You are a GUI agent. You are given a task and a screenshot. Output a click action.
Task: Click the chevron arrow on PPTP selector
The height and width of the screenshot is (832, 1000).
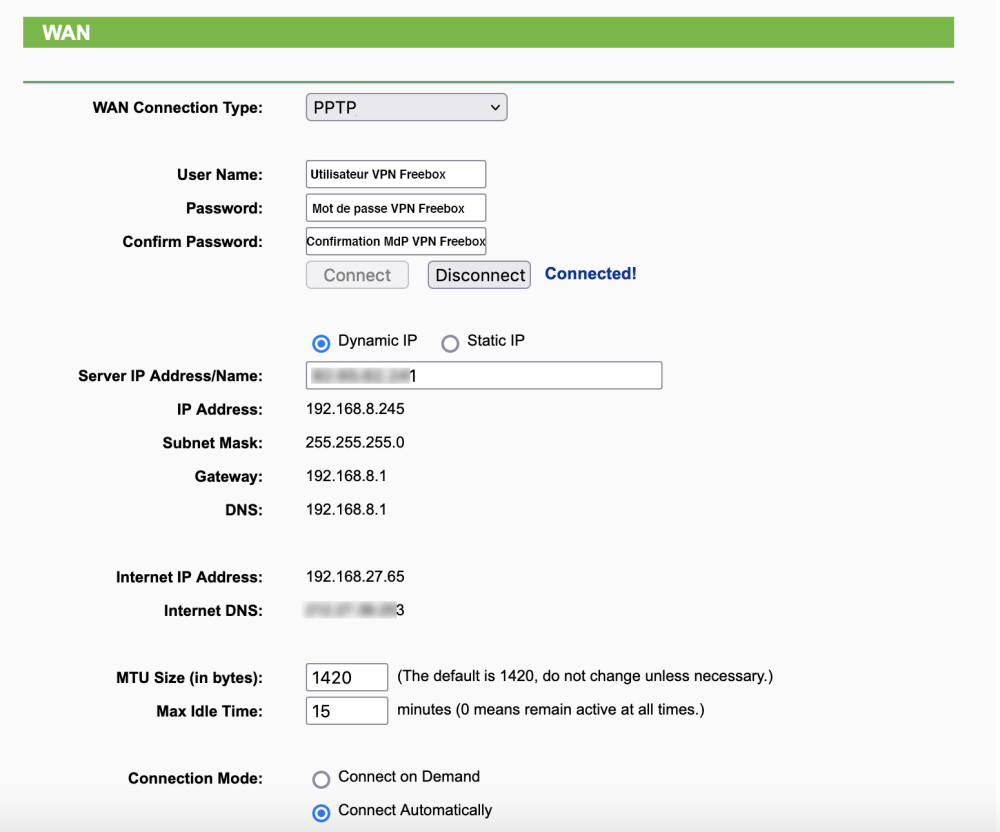494,107
